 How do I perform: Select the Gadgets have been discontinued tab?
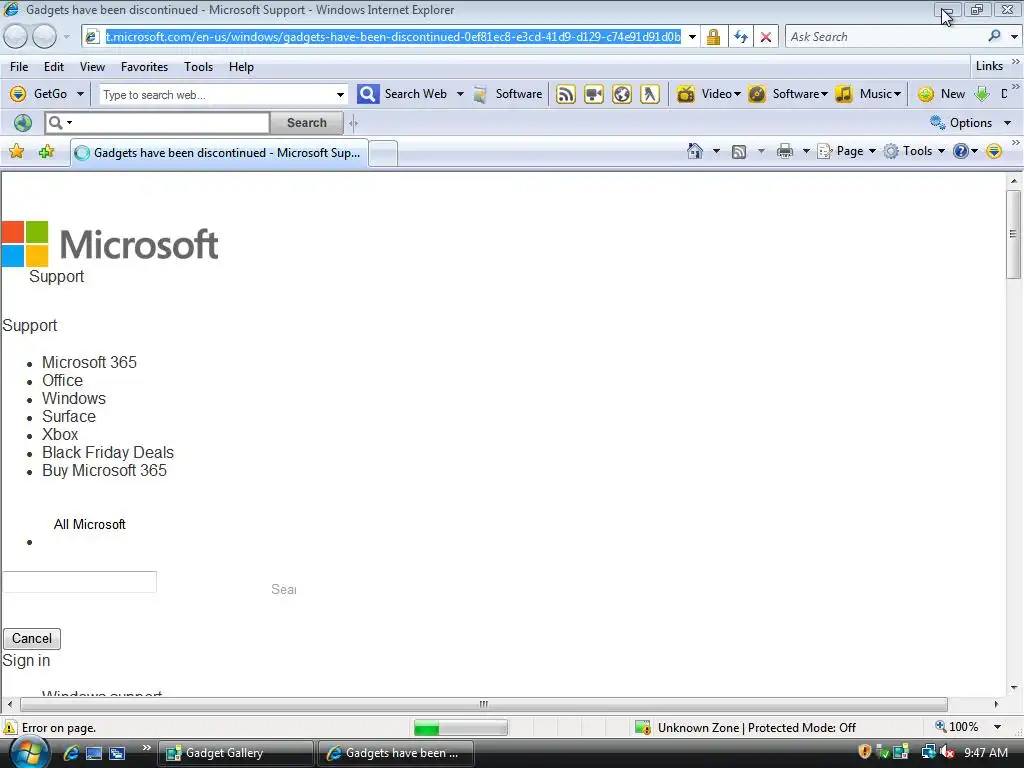tap(219, 153)
